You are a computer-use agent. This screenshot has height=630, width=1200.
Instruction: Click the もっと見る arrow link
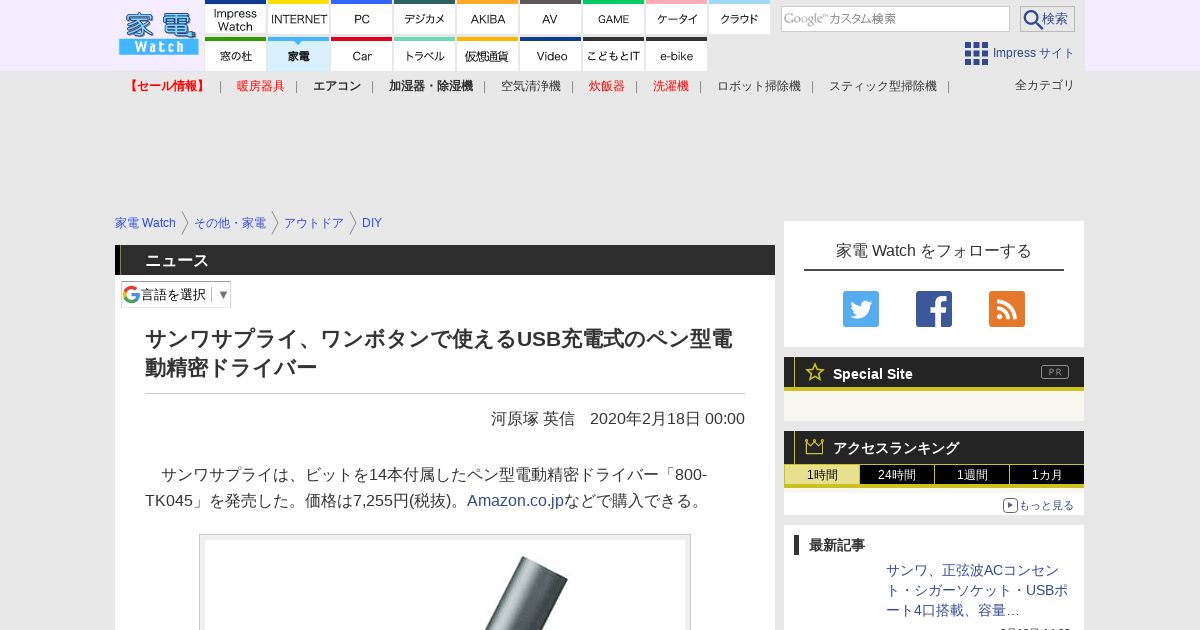coord(1038,505)
